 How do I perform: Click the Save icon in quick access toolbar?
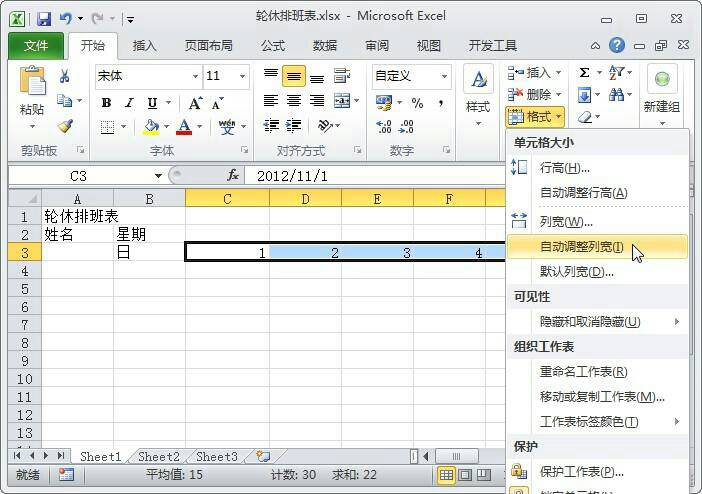pyautogui.click(x=43, y=18)
